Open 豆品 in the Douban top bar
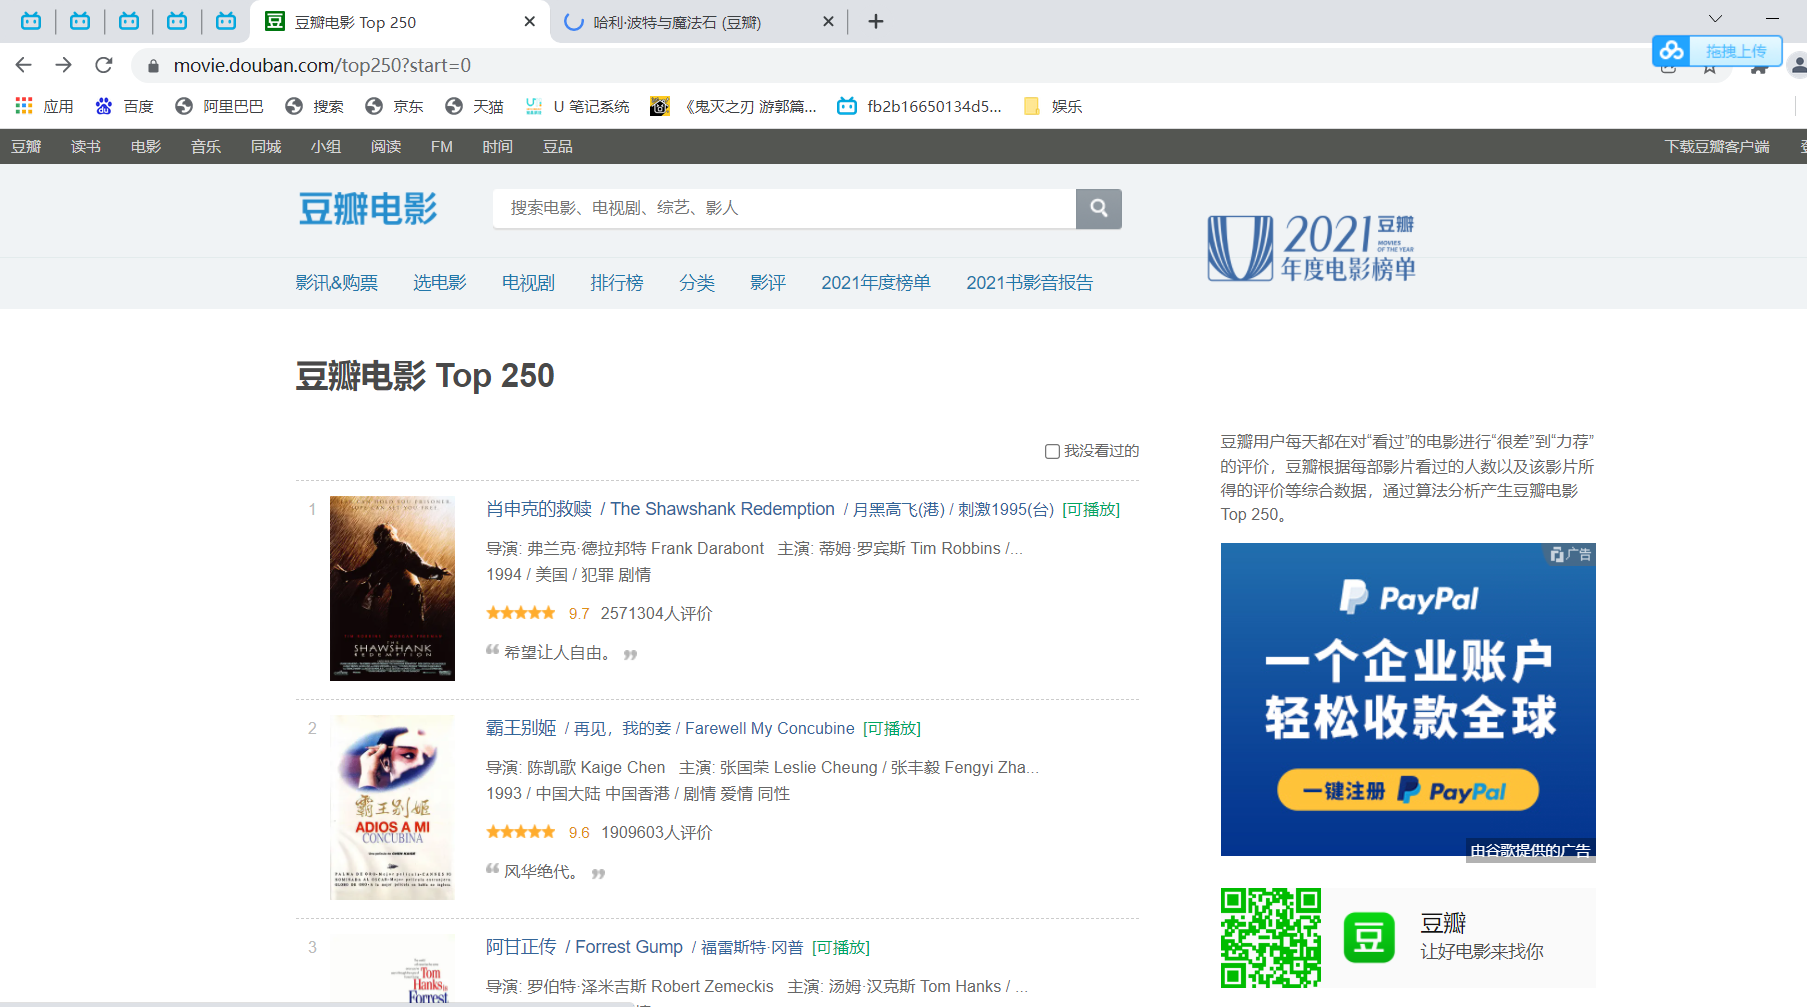 pos(558,147)
